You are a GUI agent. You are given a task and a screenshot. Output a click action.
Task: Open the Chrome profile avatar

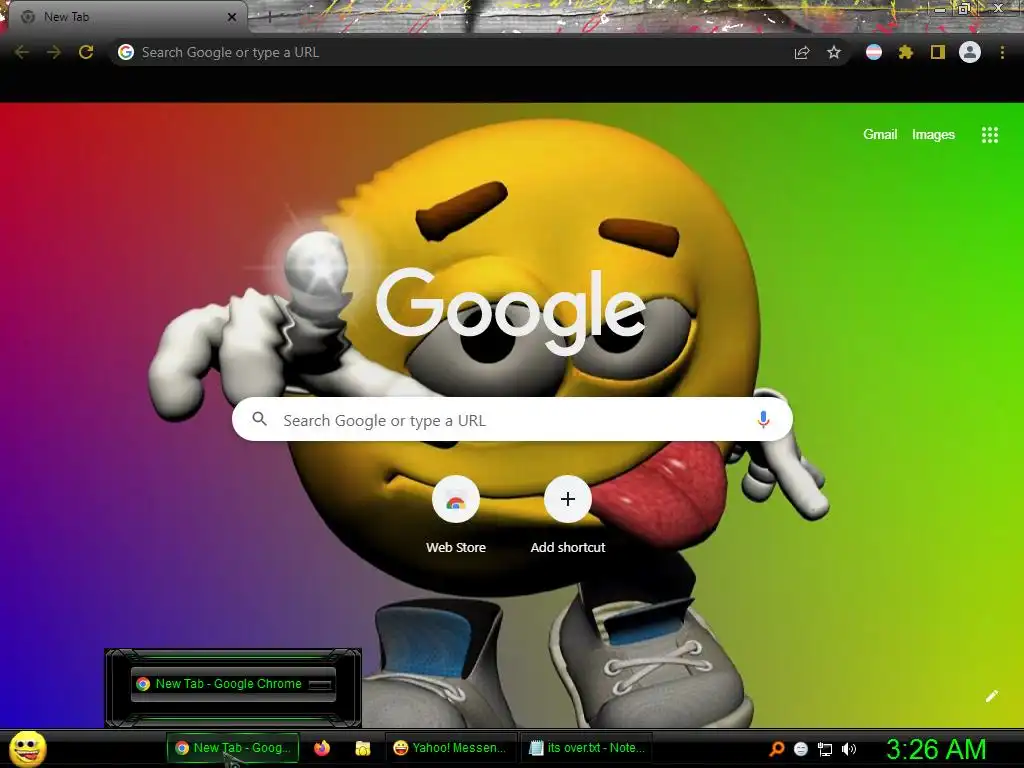(970, 52)
